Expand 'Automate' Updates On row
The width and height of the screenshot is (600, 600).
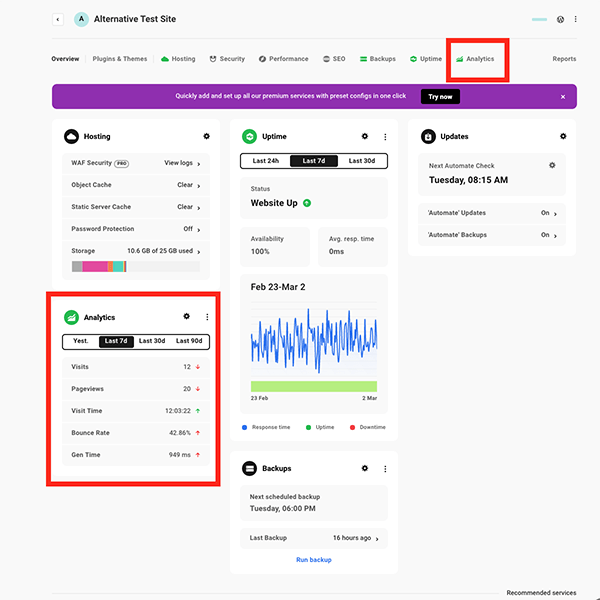(x=492, y=213)
